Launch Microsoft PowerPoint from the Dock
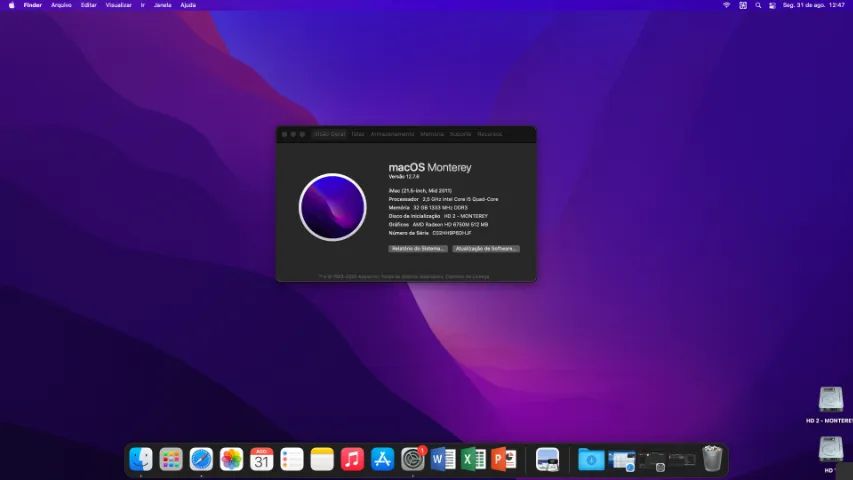853x480 pixels. click(504, 459)
